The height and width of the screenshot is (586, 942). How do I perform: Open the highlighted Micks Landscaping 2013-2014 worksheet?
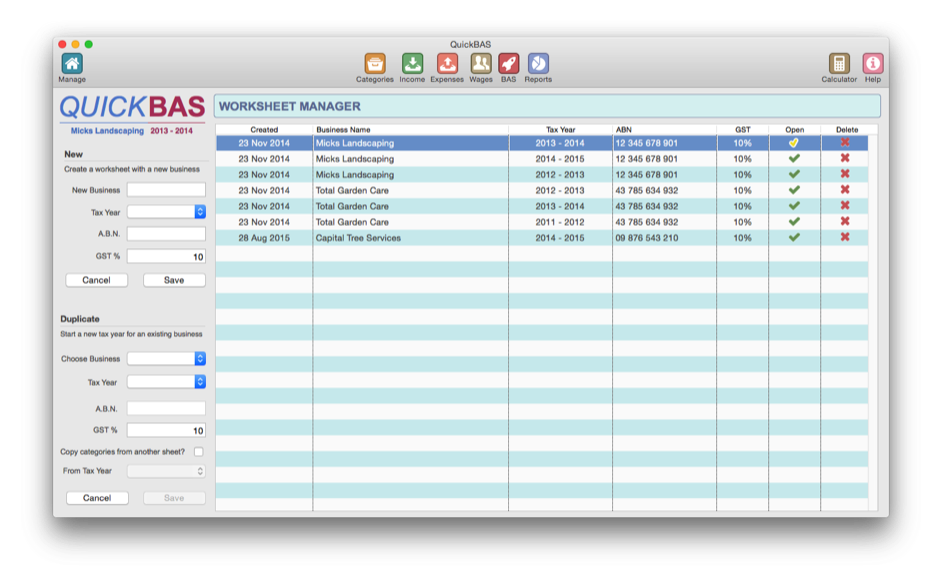pyautogui.click(x=795, y=142)
